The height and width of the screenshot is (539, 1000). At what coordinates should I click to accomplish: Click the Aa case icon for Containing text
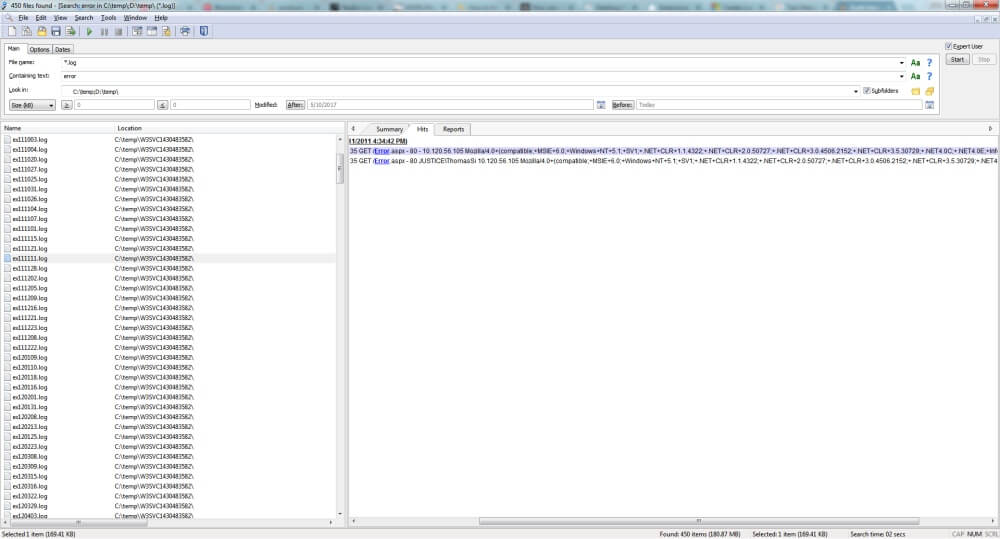point(915,77)
